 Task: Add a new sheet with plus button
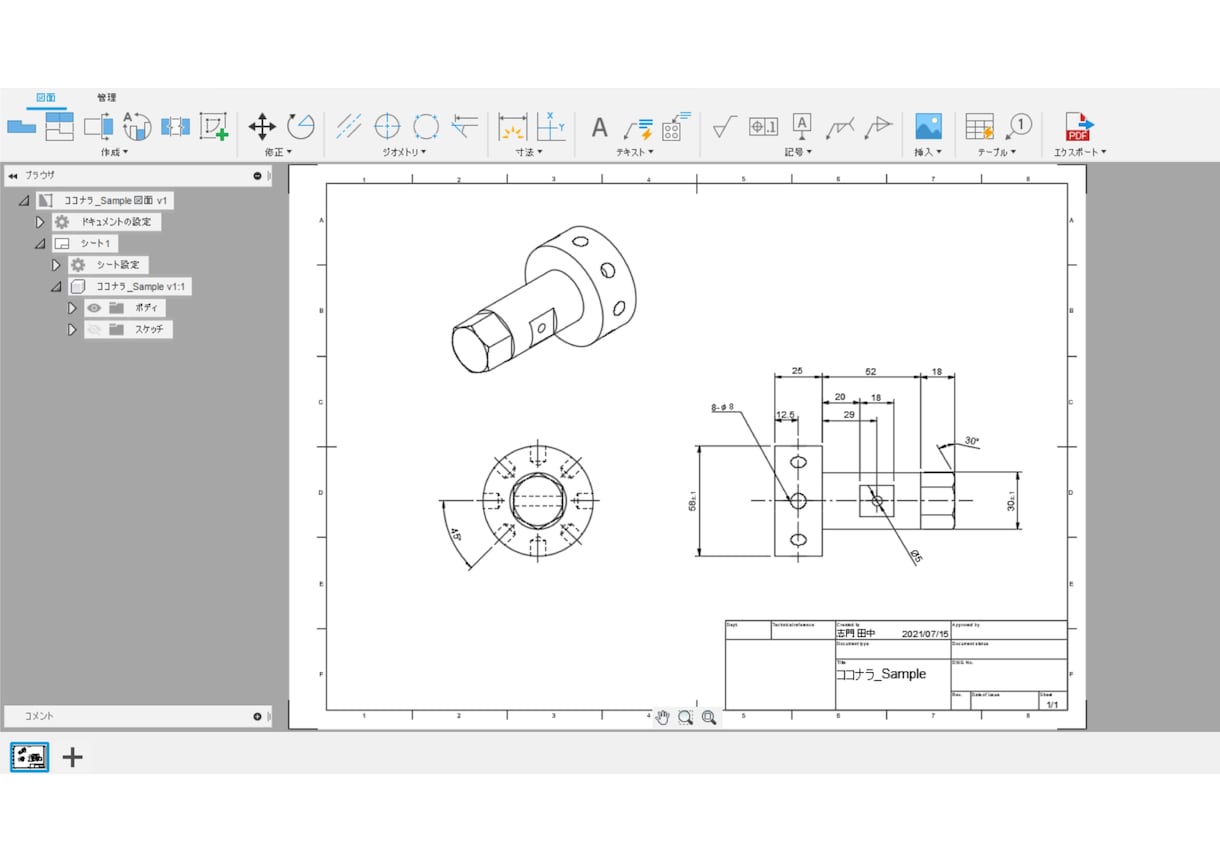[72, 757]
